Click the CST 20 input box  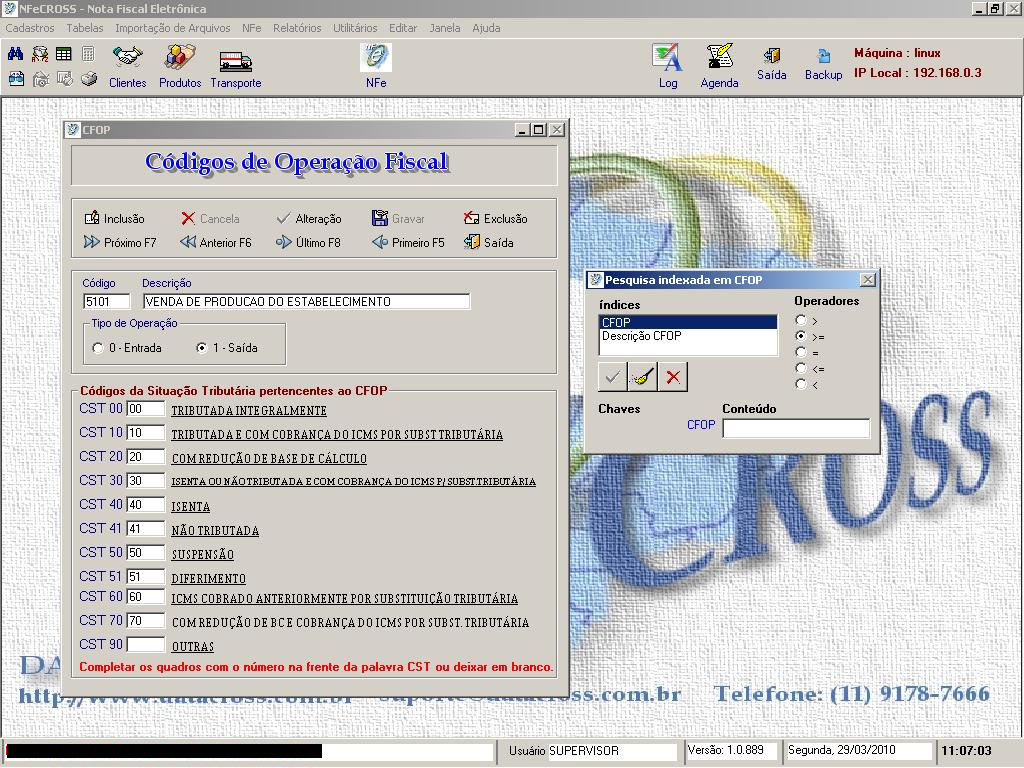click(146, 456)
